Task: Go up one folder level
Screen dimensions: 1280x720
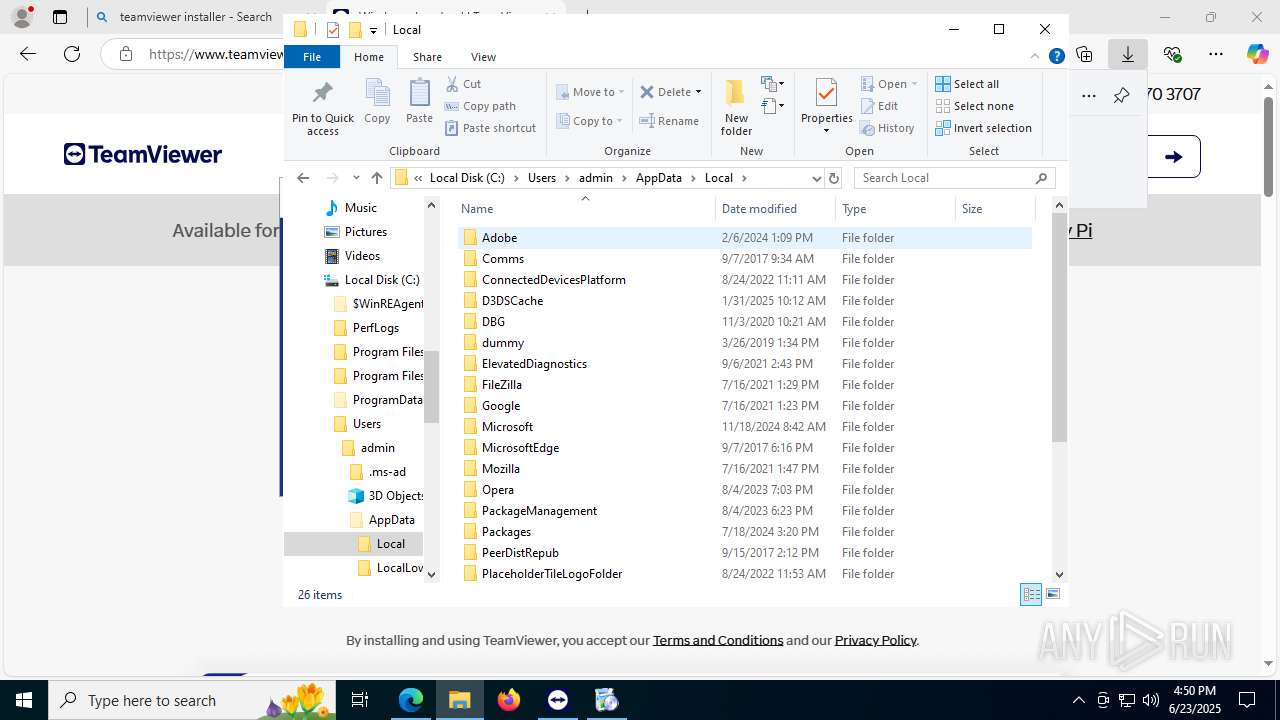Action: [x=376, y=178]
